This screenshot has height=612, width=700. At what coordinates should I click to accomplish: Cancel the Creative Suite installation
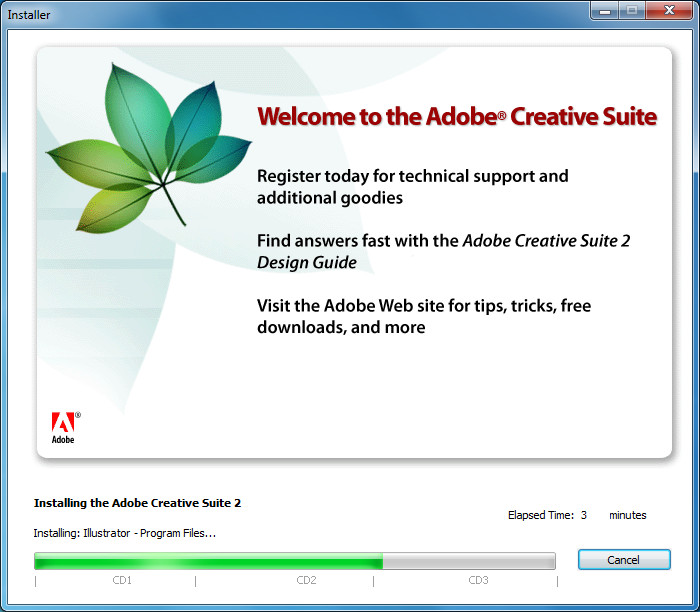coord(624,560)
